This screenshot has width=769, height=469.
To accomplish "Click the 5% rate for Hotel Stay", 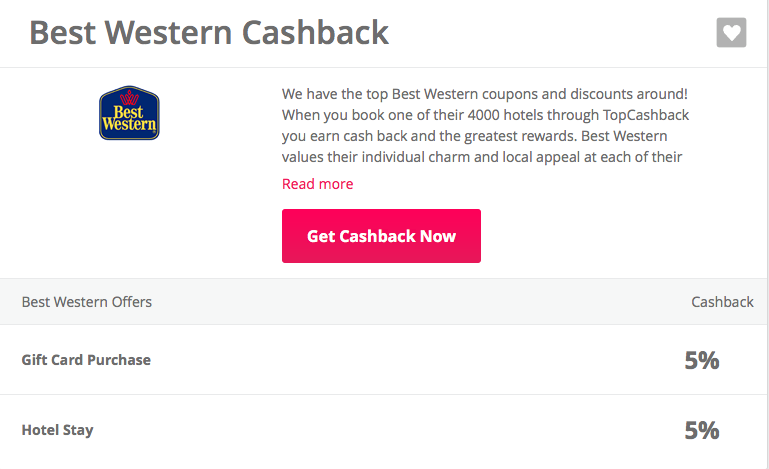I will [x=701, y=430].
